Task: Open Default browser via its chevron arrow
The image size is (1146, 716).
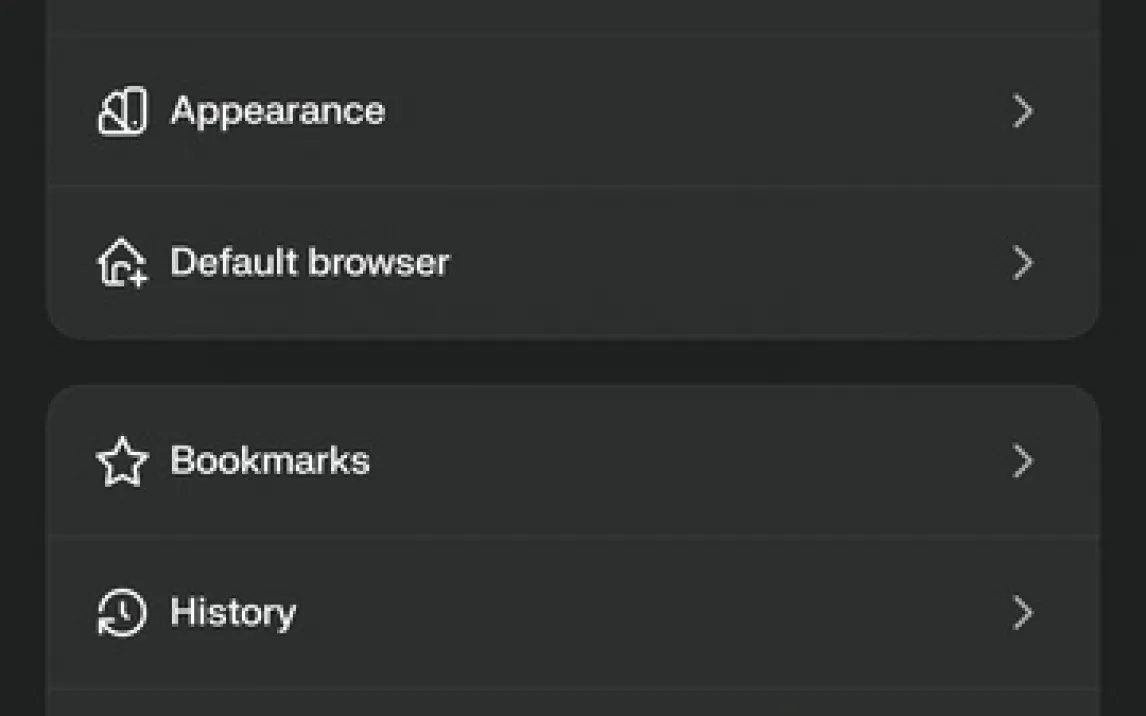Action: point(1022,263)
